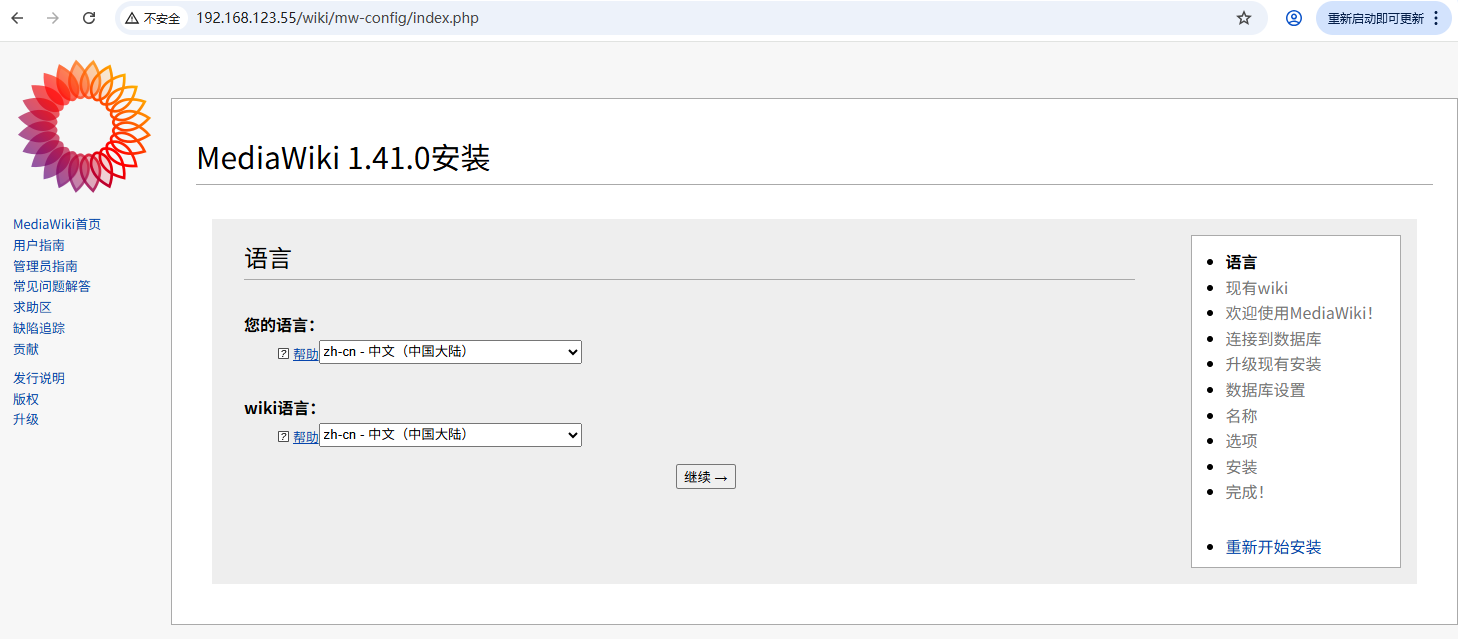Select 名称 step in install list
Image resolution: width=1458 pixels, height=639 pixels.
[x=1242, y=415]
